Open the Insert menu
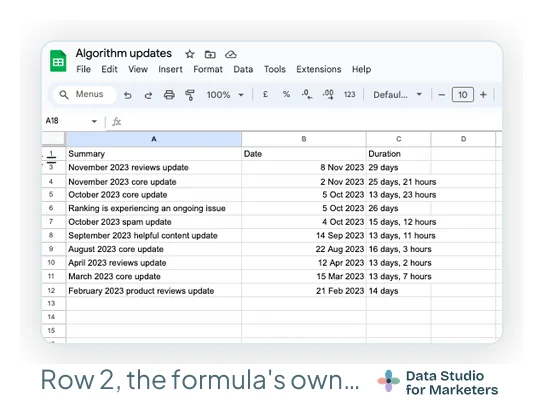Viewport: 543px width, 418px height. [170, 69]
